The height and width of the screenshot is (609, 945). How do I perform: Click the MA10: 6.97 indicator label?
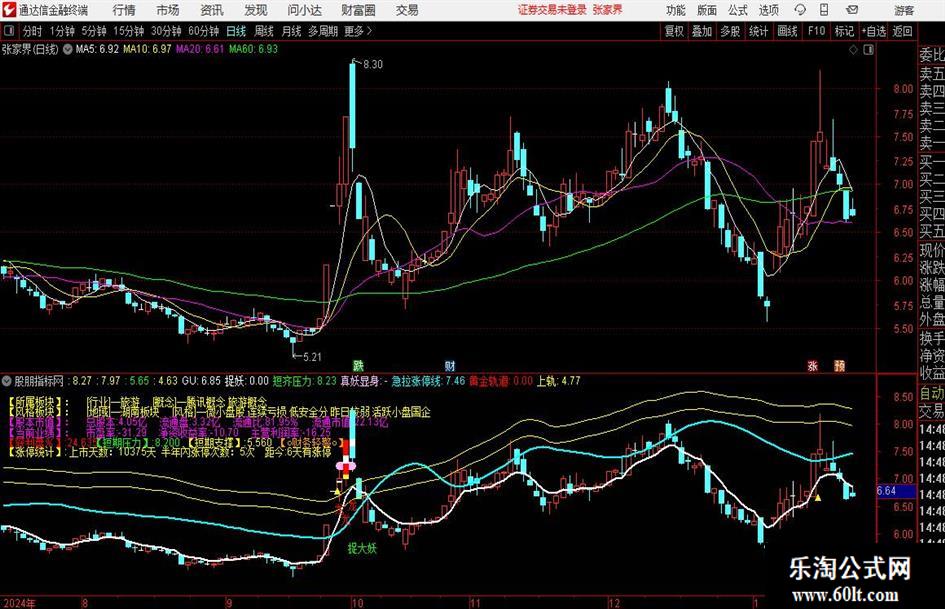[147, 49]
